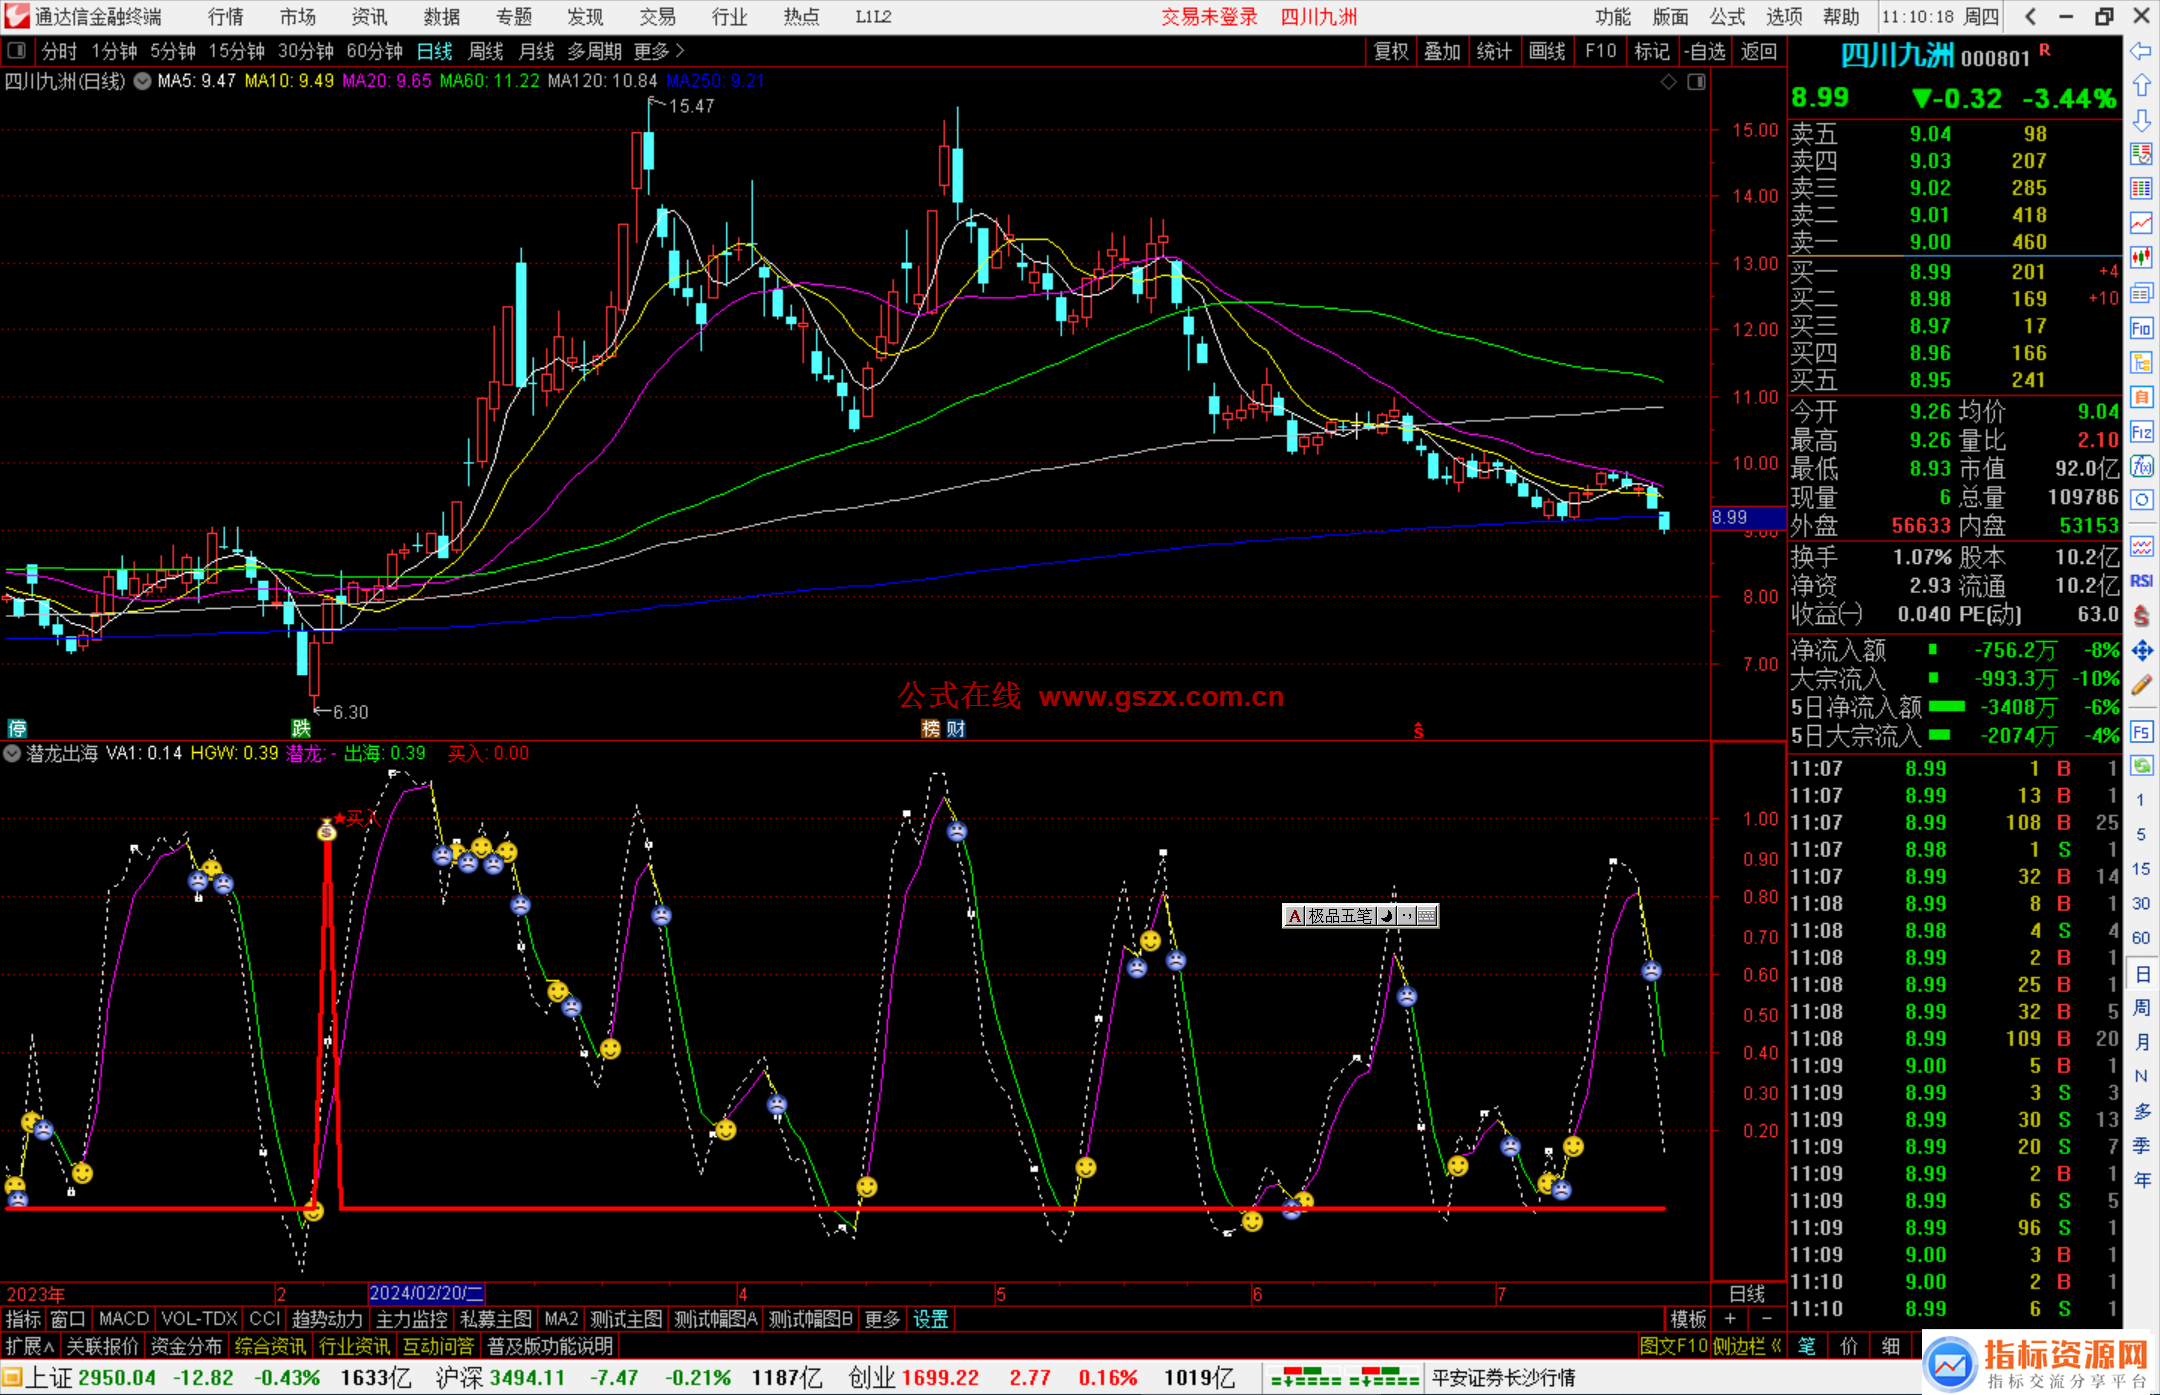Viewport: 2160px width, 1395px height.
Task: Click the 画线 drawing button
Action: [1546, 51]
